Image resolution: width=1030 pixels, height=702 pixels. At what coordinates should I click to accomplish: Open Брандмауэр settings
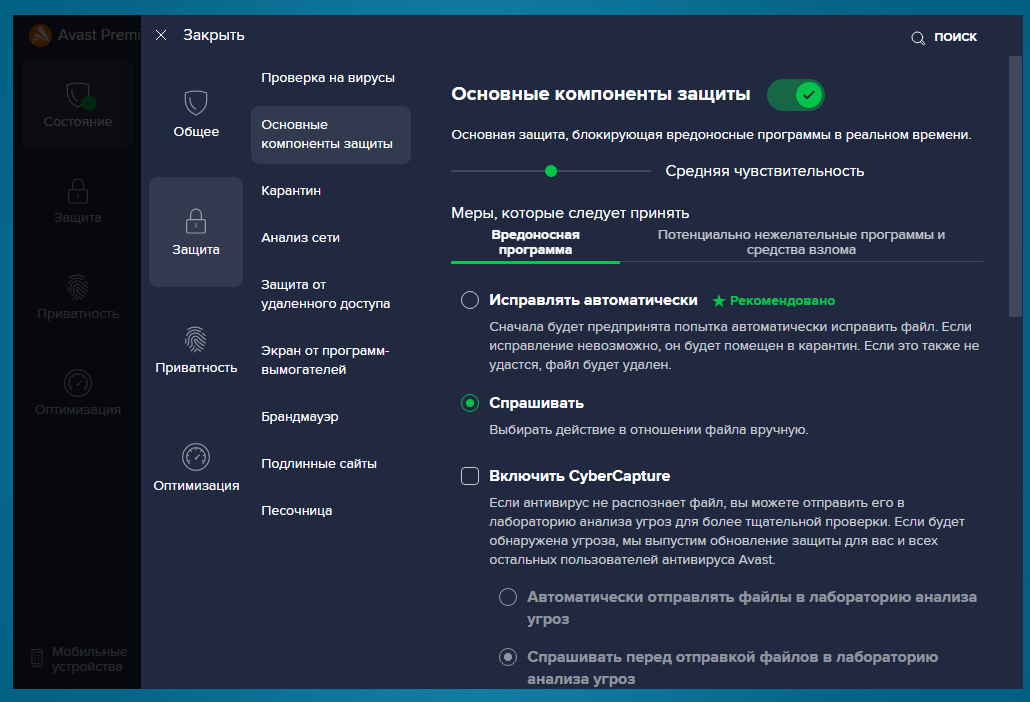point(300,416)
